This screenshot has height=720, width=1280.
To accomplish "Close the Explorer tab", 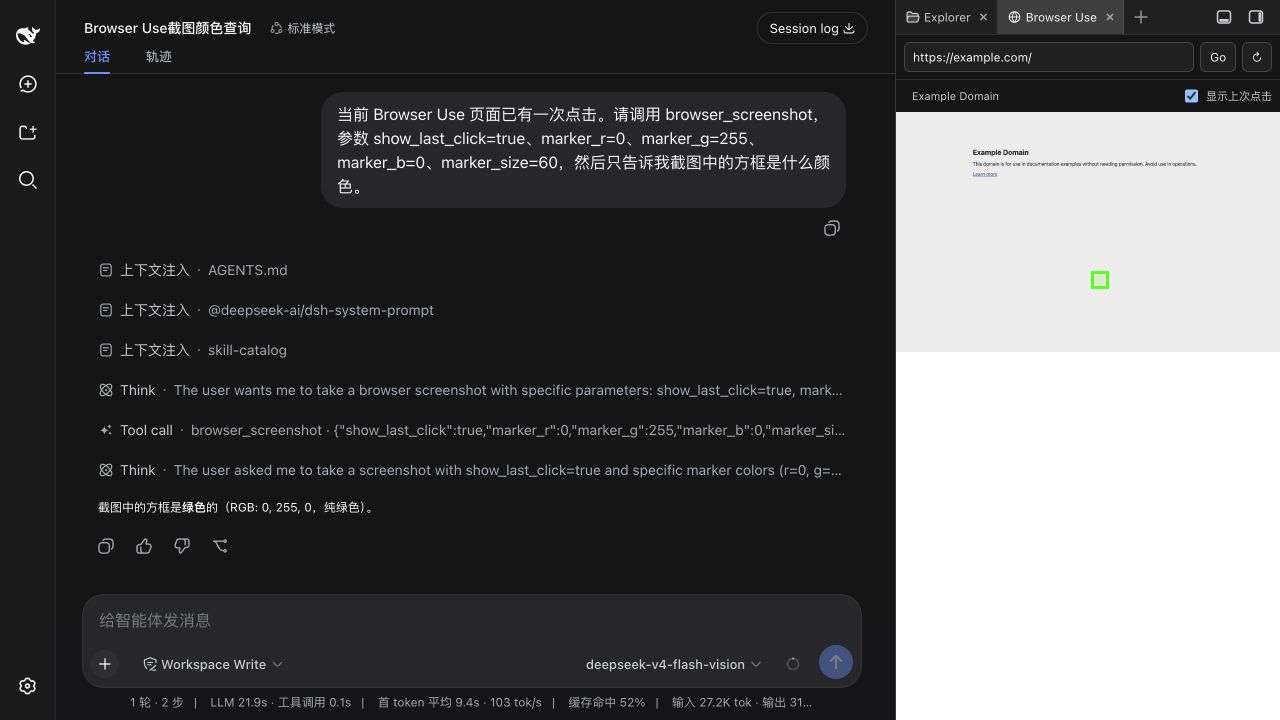I will coord(983,17).
